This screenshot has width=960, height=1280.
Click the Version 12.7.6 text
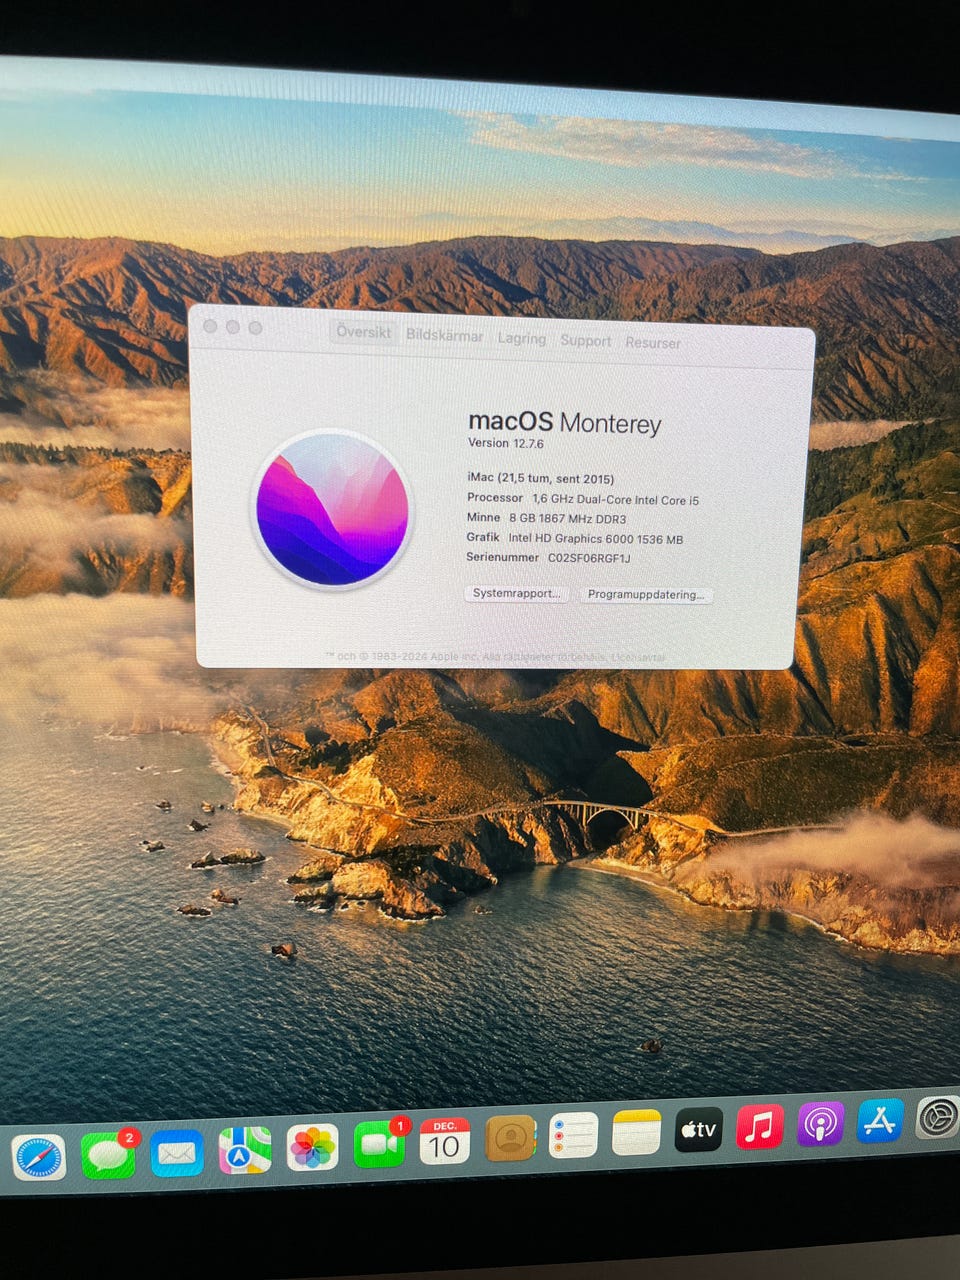coord(506,443)
